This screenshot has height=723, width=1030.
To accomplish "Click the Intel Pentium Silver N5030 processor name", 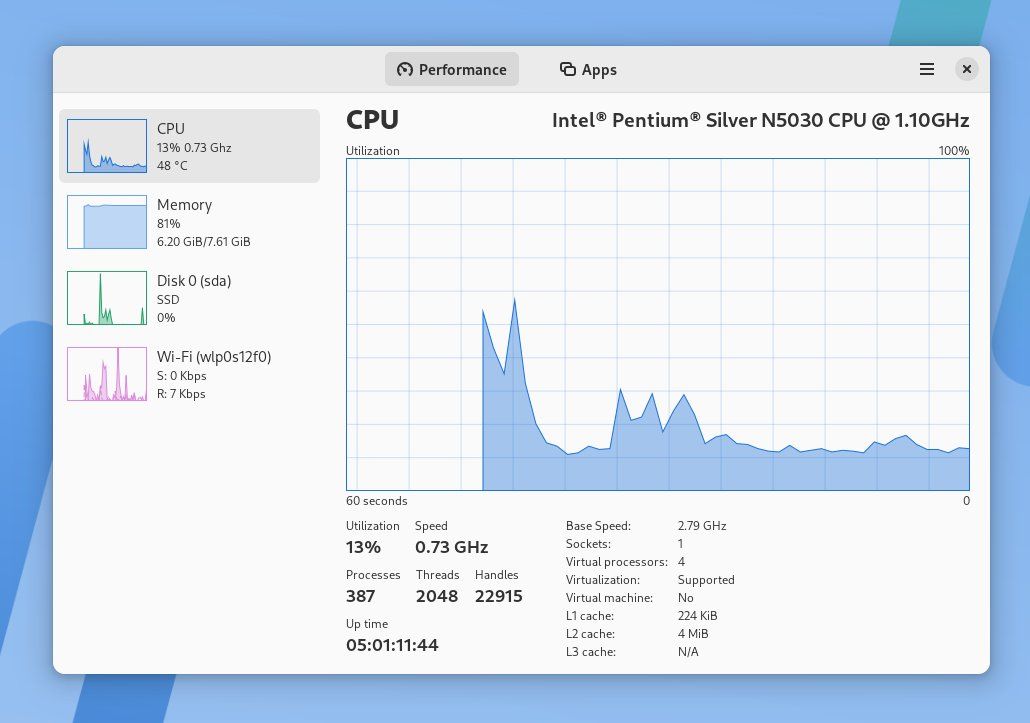I will 760,120.
